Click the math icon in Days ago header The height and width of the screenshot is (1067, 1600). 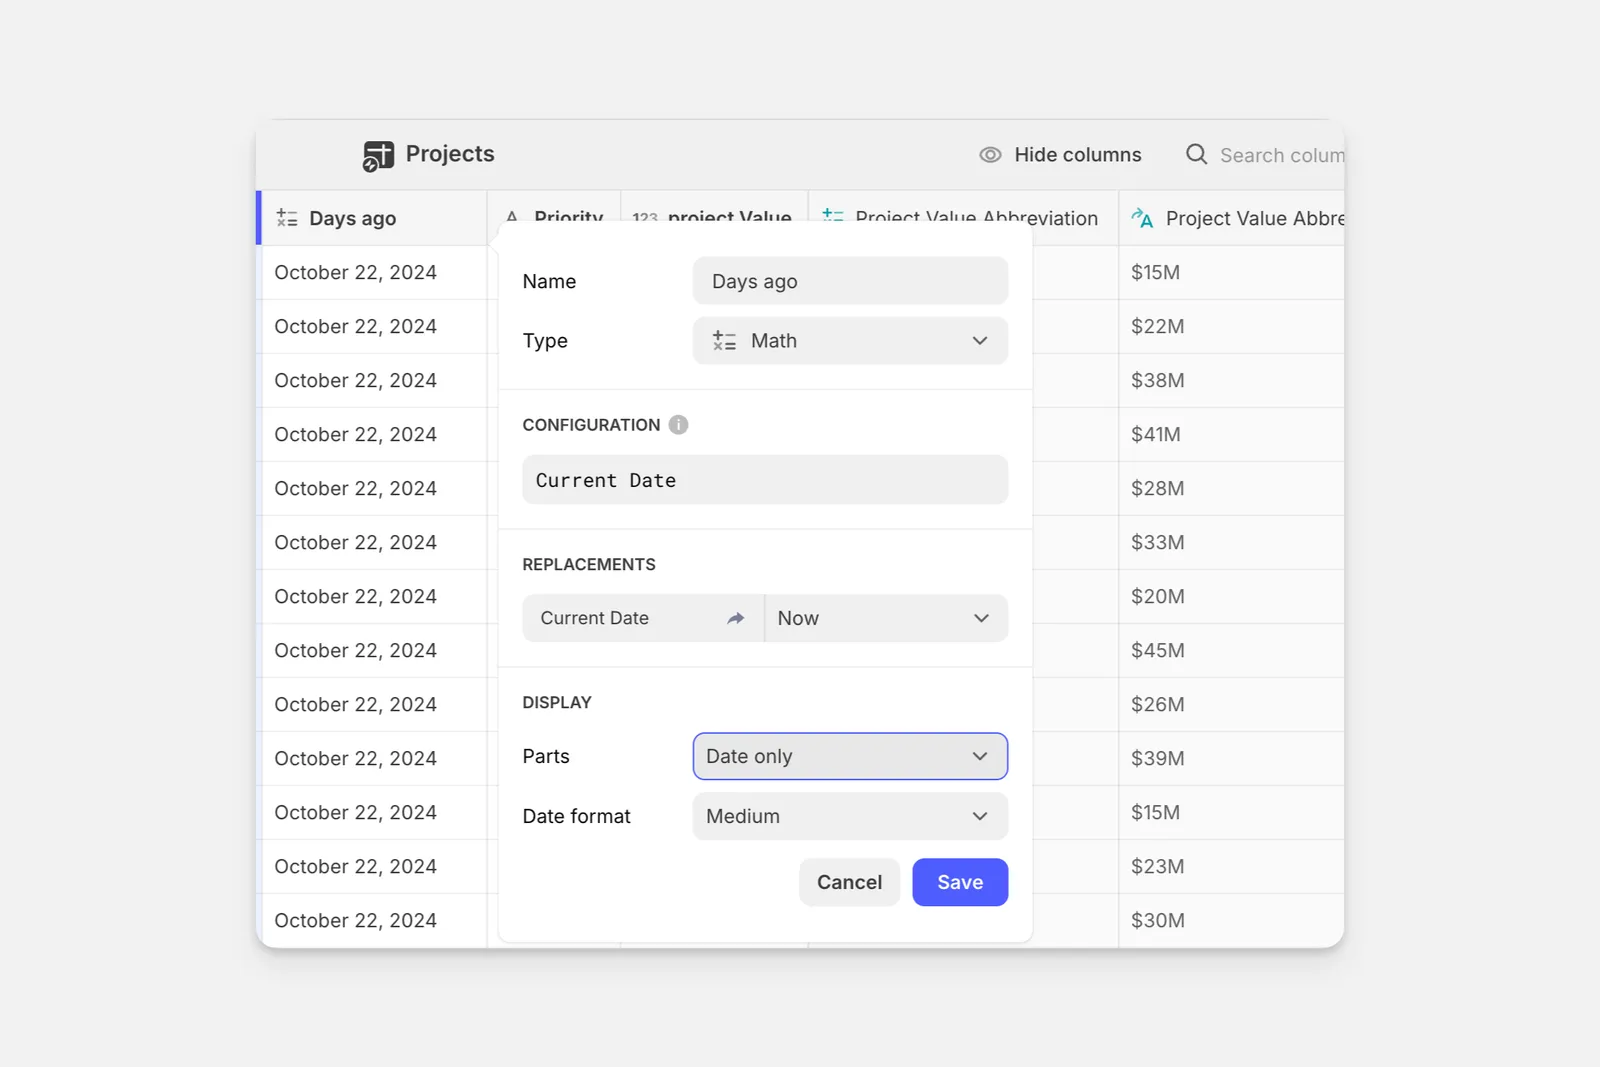(x=287, y=218)
